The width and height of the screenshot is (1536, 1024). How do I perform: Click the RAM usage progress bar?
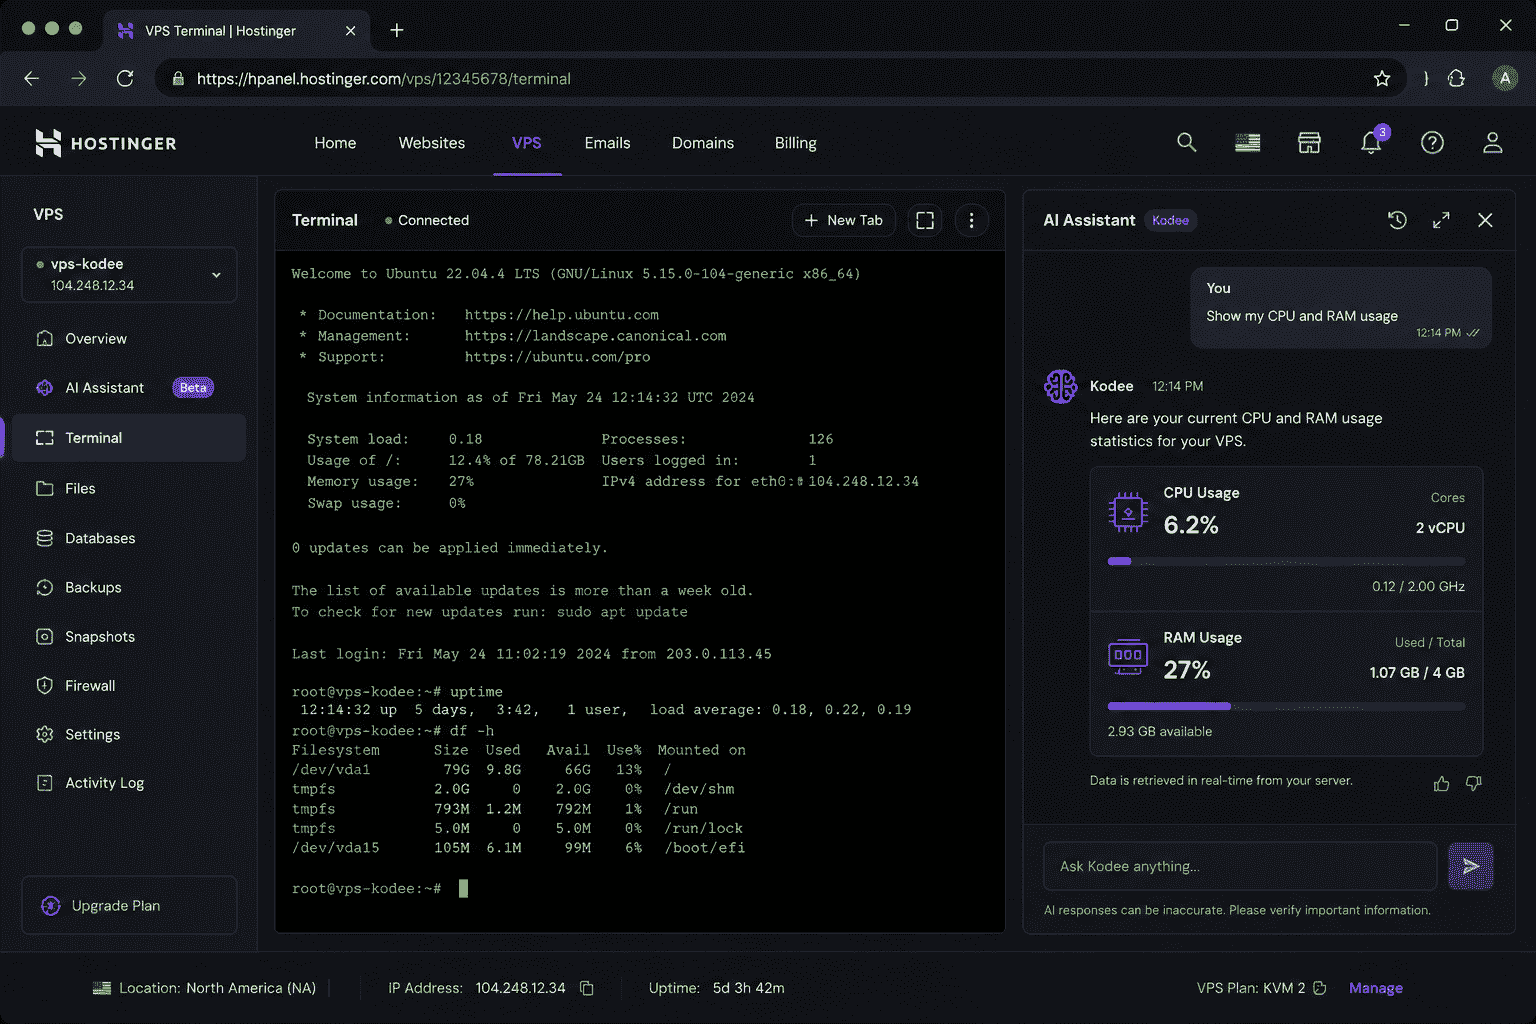1286,706
